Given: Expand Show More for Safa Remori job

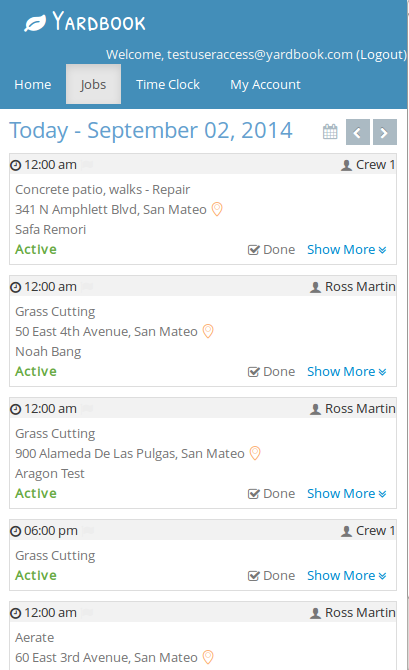Looking at the screenshot, I should 347,250.
